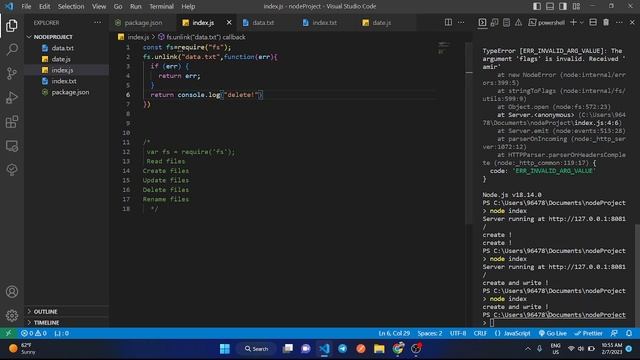Open the Search view in activity bar
Screen dimensions: 640x360
coord(12,49)
